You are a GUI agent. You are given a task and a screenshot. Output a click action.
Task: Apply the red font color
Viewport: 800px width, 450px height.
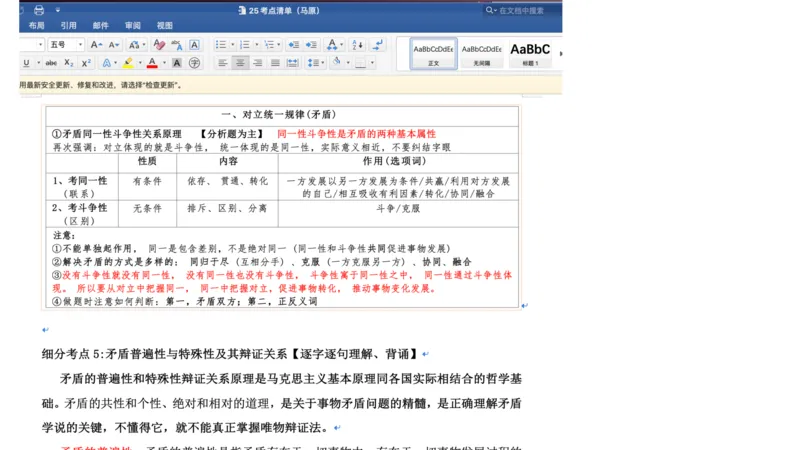[152, 63]
